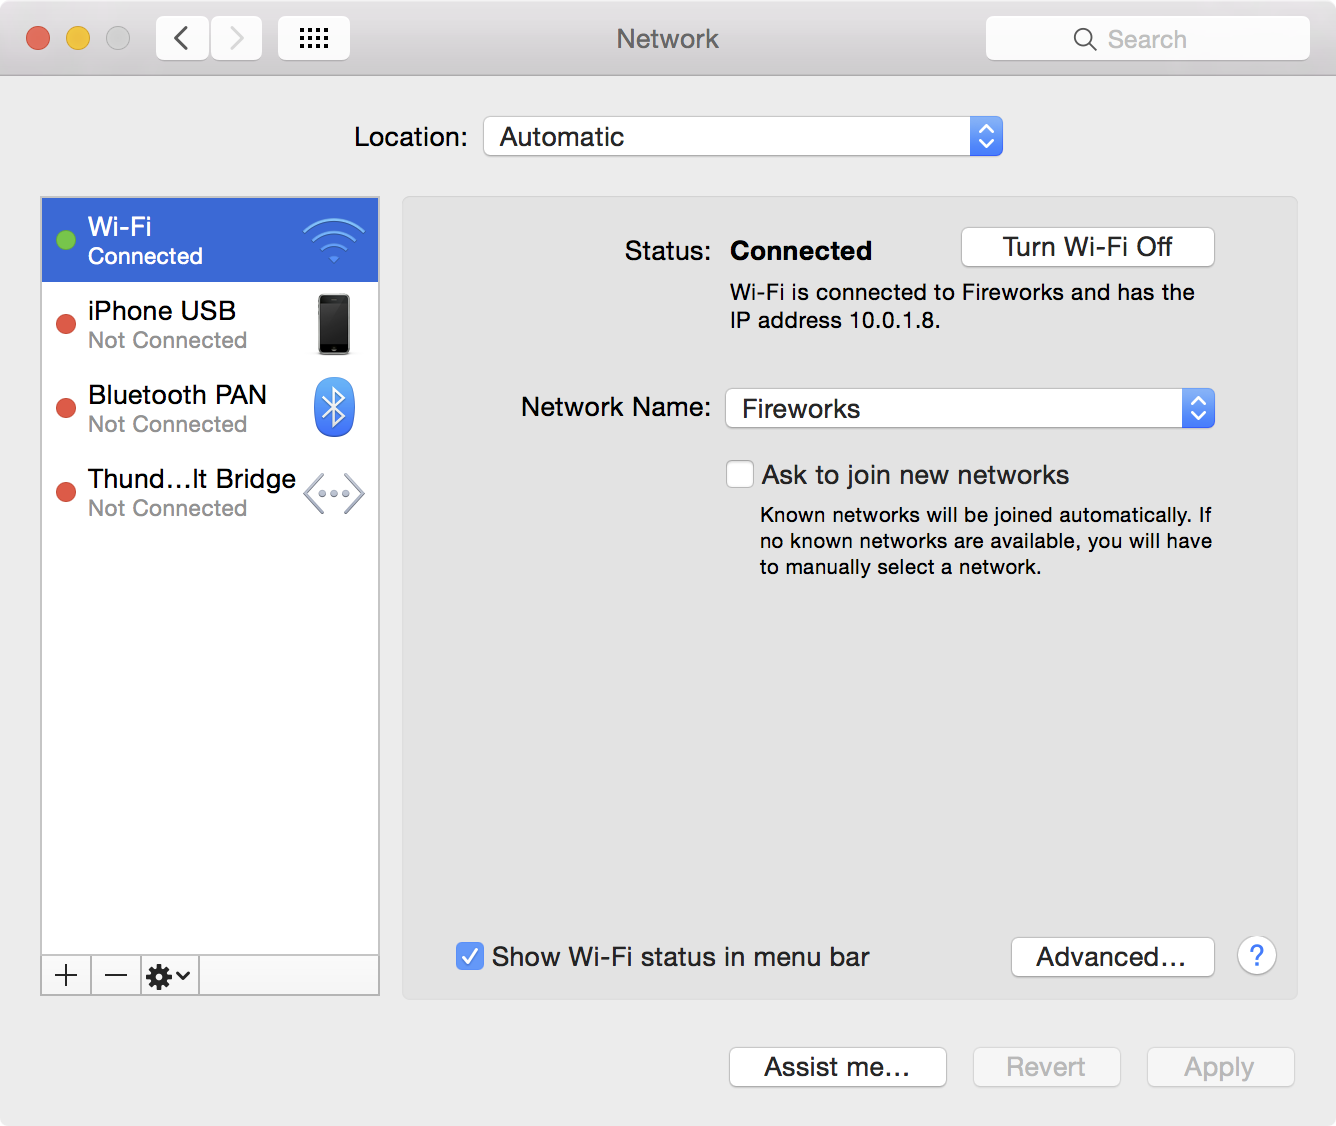Go back with the left chevron button
Screen dimensions: 1336x1126
click(x=182, y=39)
